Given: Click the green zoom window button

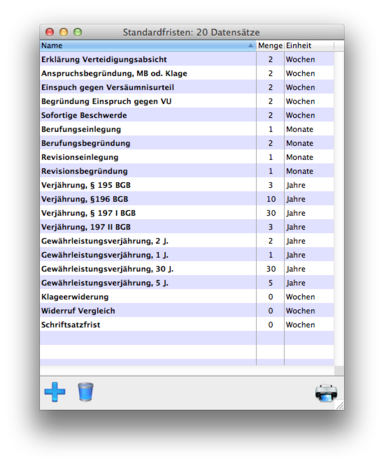Looking at the screenshot, I should (78, 32).
